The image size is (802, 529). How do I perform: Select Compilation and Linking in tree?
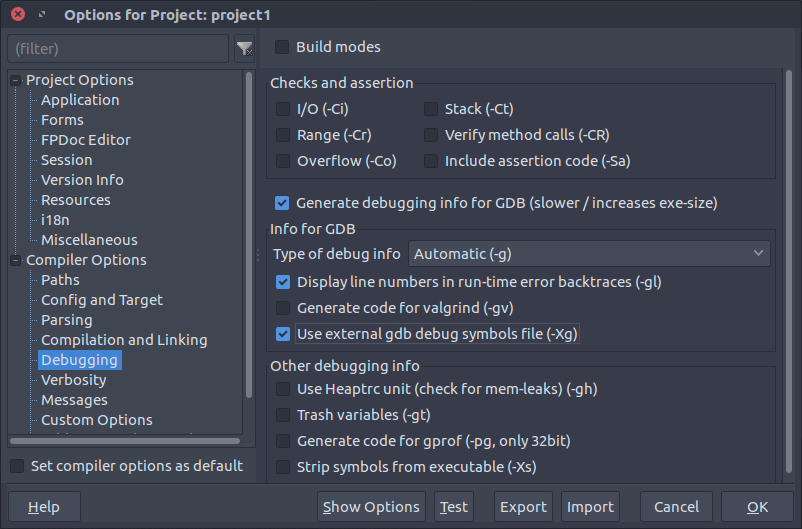tap(124, 340)
